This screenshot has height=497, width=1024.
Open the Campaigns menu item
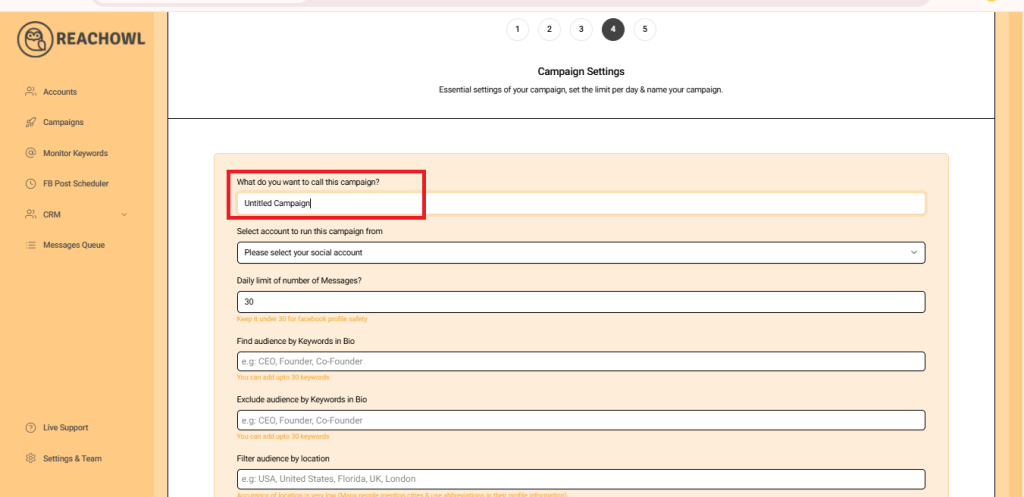click(x=63, y=122)
